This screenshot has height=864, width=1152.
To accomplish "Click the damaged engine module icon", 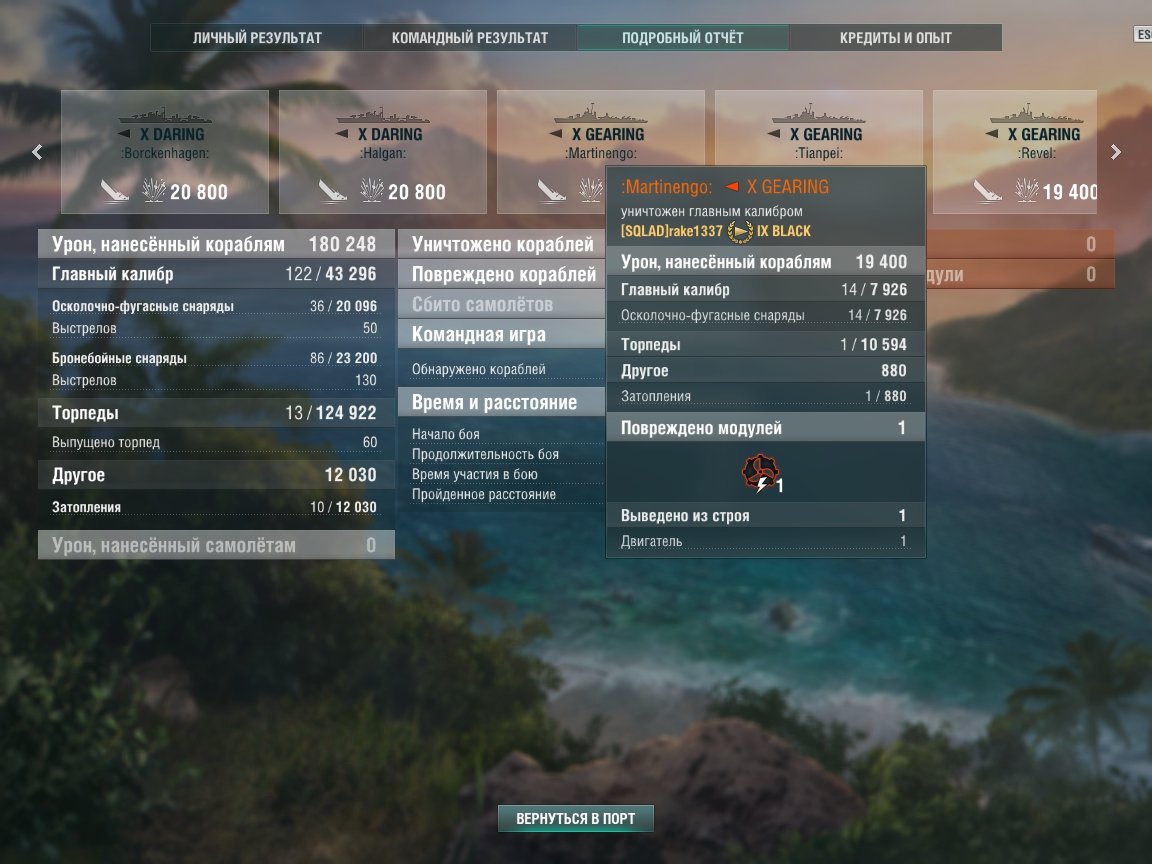I will click(760, 473).
